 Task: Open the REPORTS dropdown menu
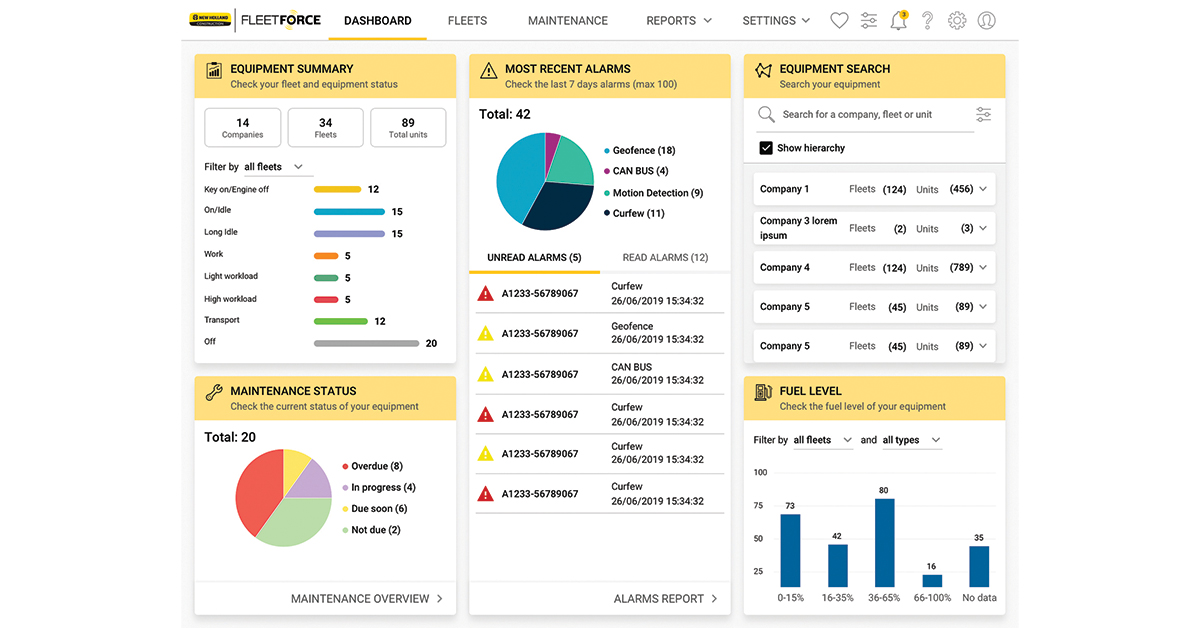coord(679,20)
